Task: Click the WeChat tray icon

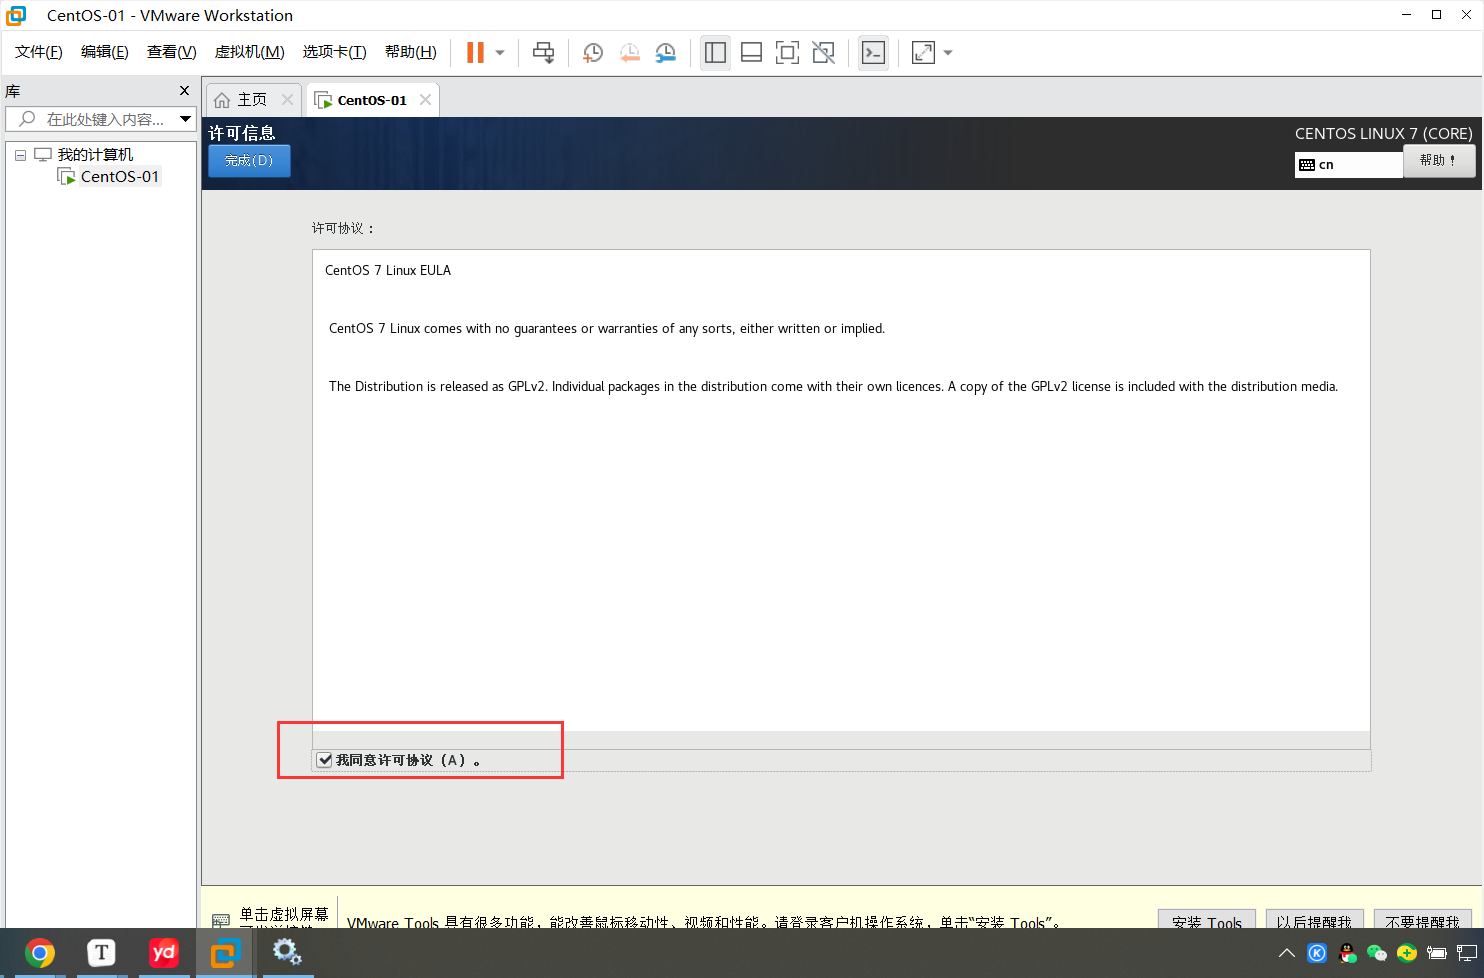Action: click(1377, 953)
